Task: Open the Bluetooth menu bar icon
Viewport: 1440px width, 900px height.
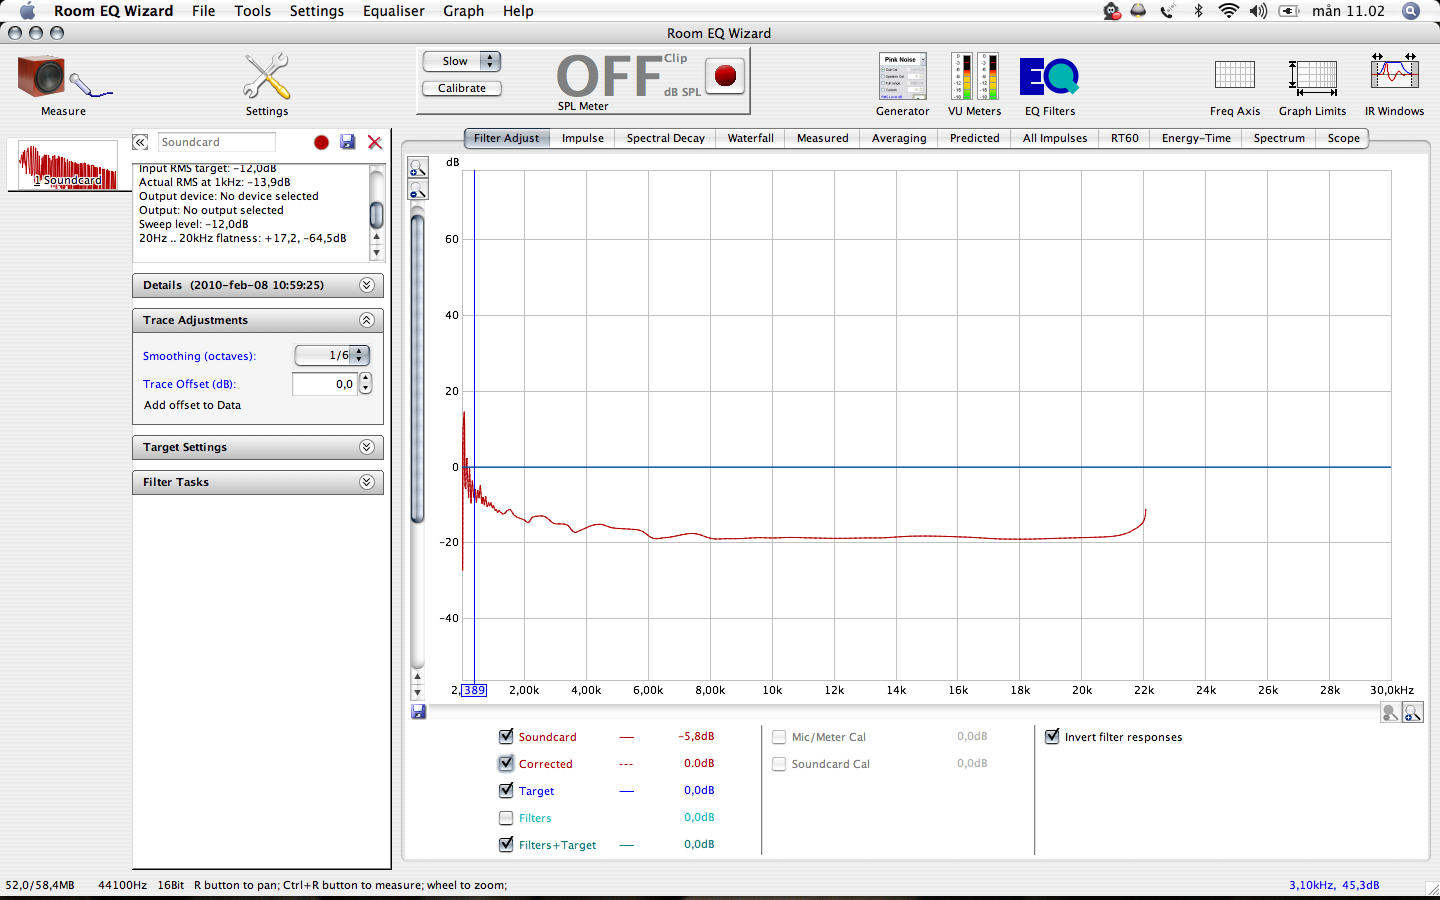Action: tap(1198, 11)
